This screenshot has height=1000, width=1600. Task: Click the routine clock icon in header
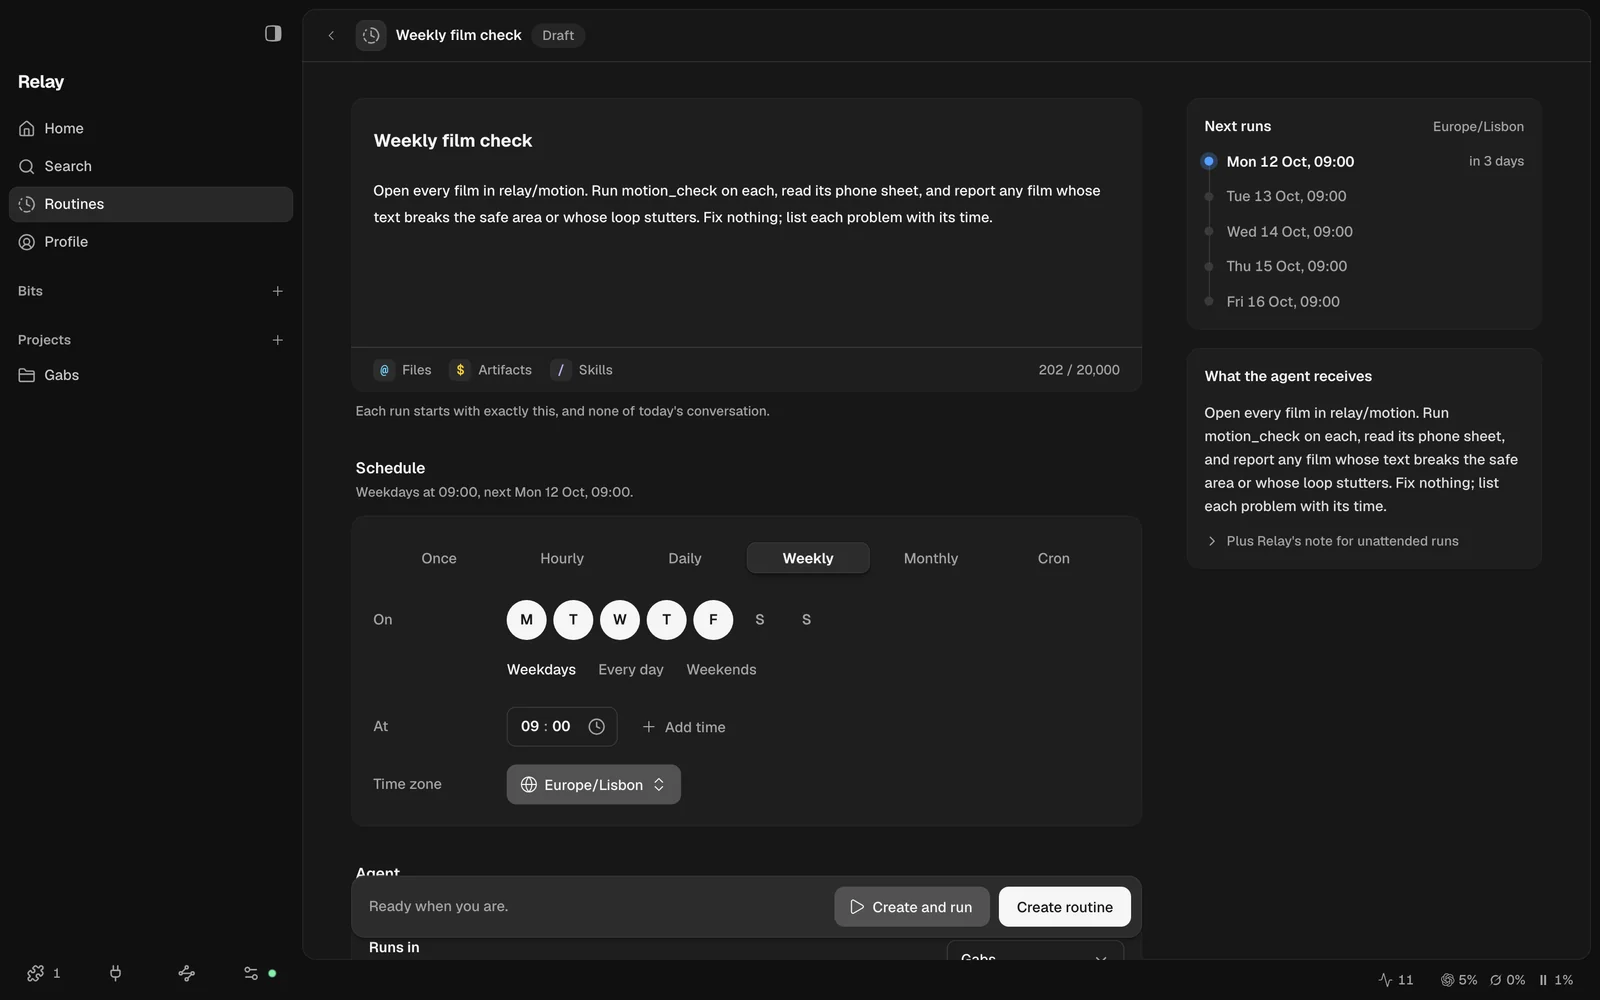click(x=371, y=35)
